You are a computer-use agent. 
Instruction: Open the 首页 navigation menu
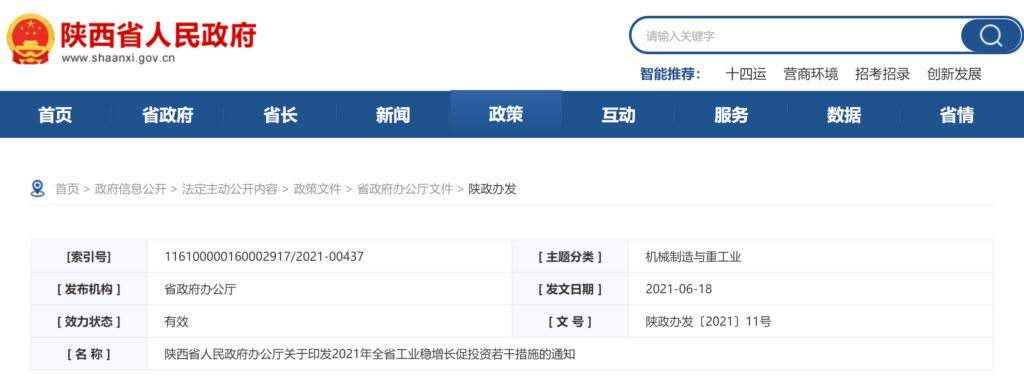(56, 116)
